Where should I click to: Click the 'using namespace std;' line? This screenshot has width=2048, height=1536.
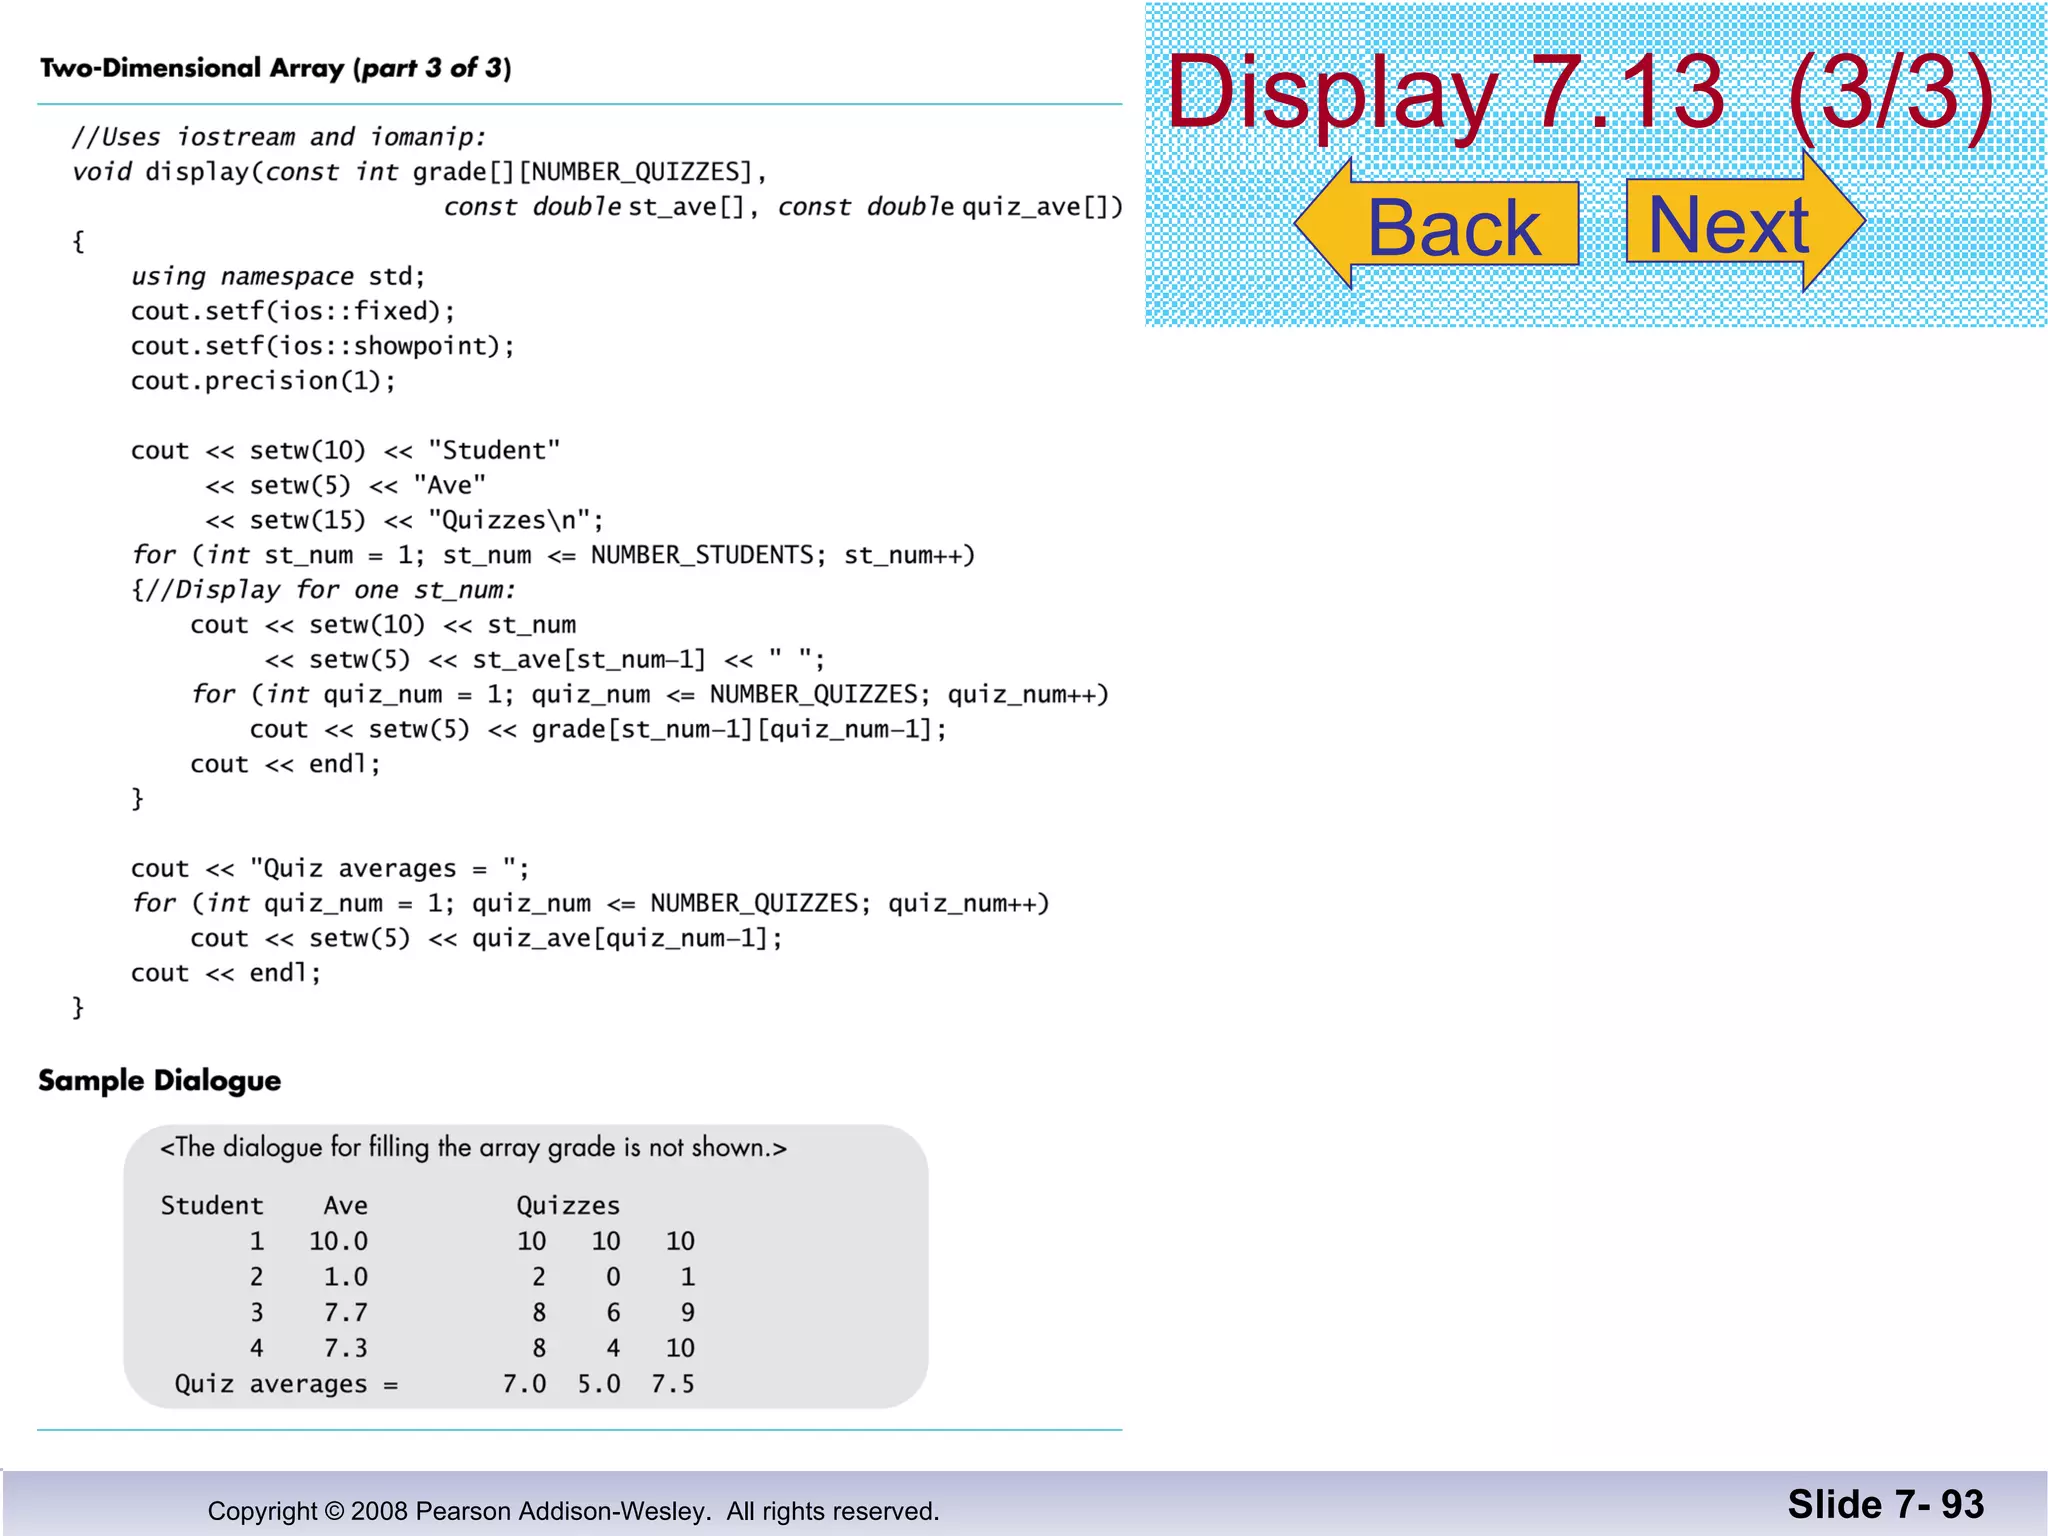(x=278, y=276)
